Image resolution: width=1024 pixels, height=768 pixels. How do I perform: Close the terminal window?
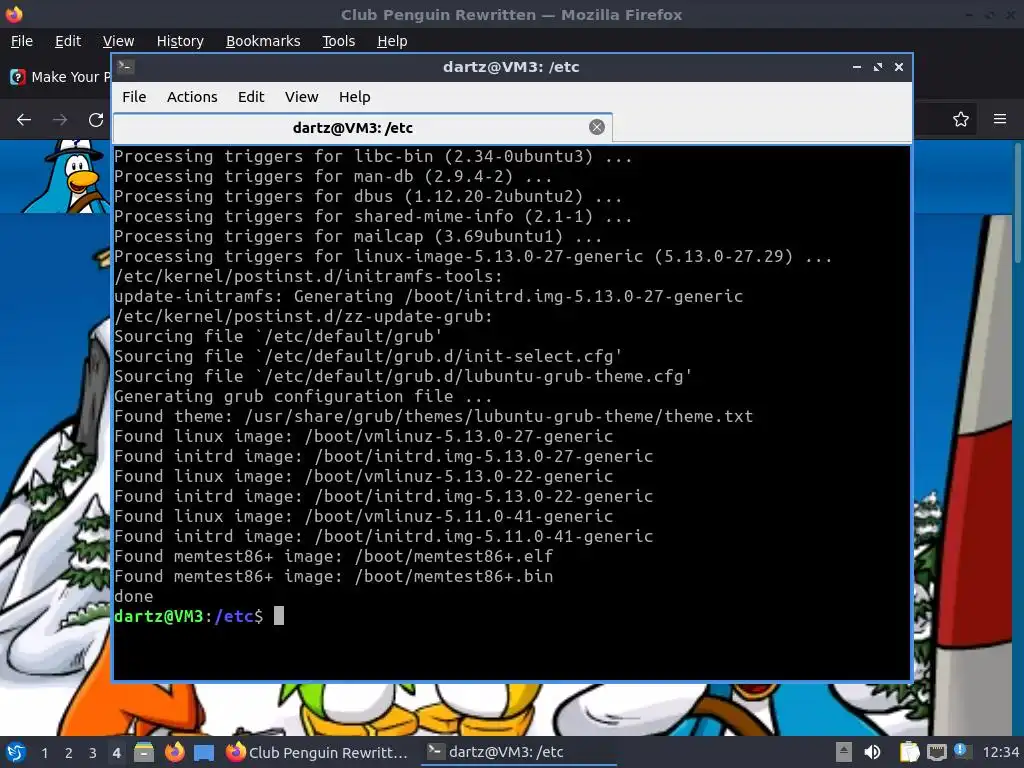(x=899, y=67)
